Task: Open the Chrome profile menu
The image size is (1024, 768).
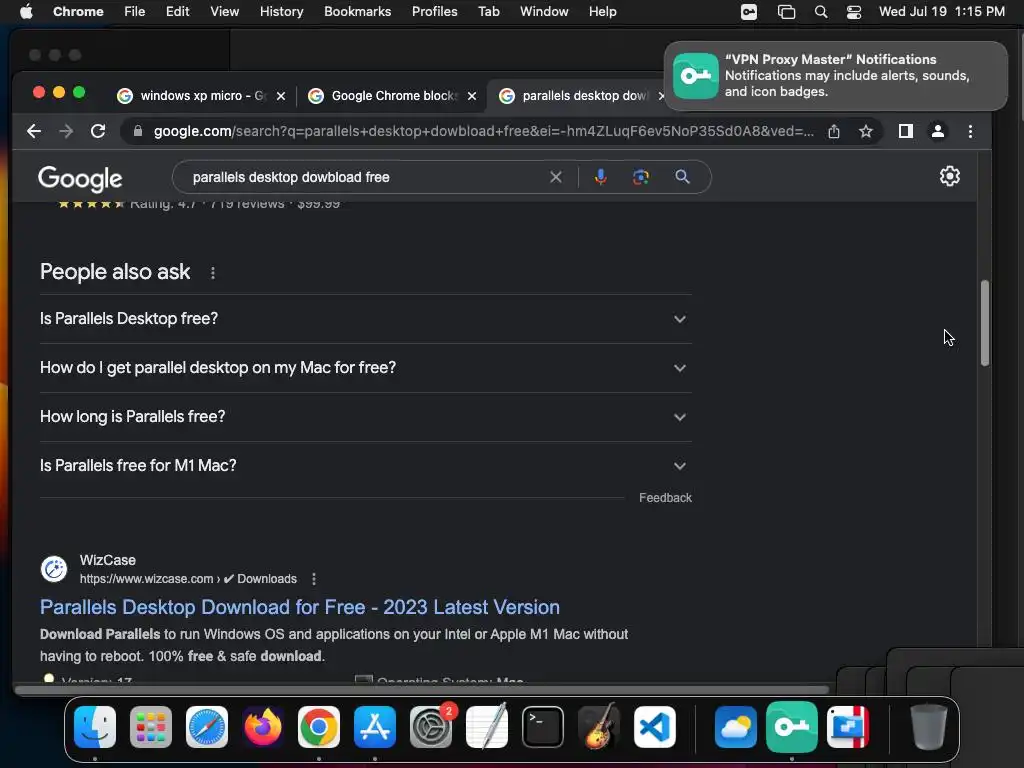Action: pos(937,131)
